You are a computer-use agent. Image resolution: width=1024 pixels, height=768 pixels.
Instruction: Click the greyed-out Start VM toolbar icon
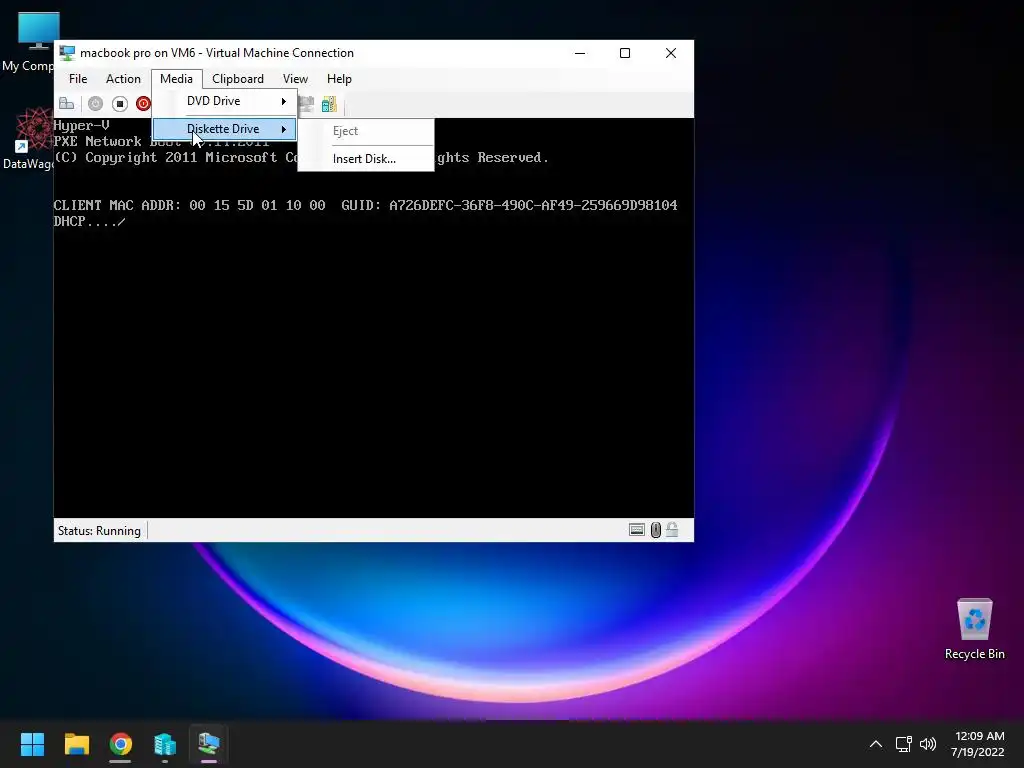(95, 104)
